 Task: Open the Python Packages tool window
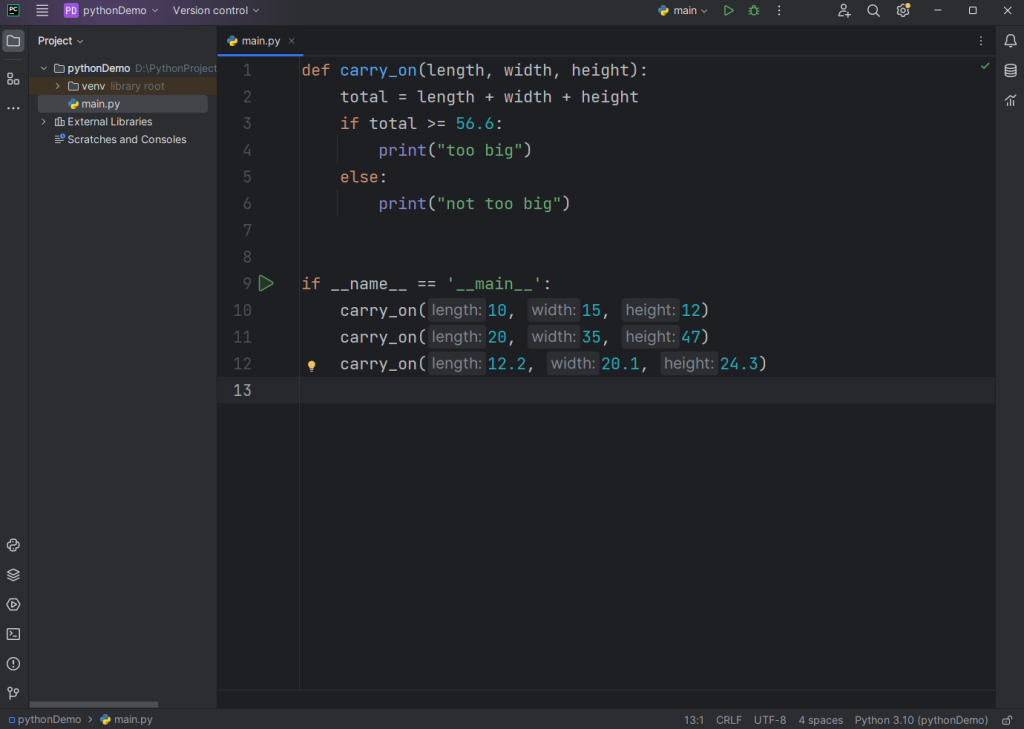click(13, 575)
